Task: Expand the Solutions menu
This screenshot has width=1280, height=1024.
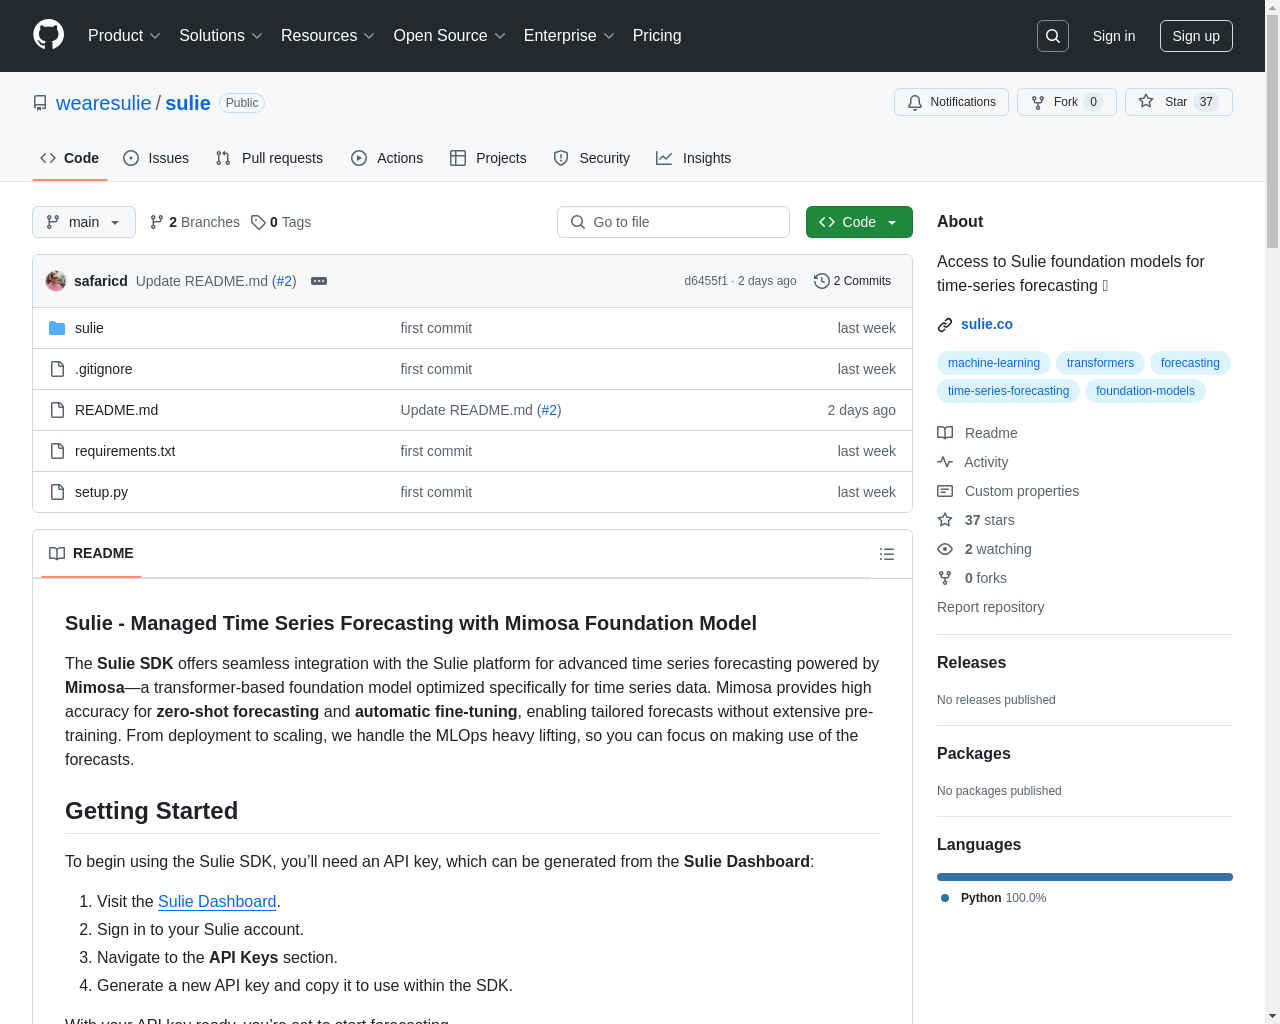Action: 221,36
